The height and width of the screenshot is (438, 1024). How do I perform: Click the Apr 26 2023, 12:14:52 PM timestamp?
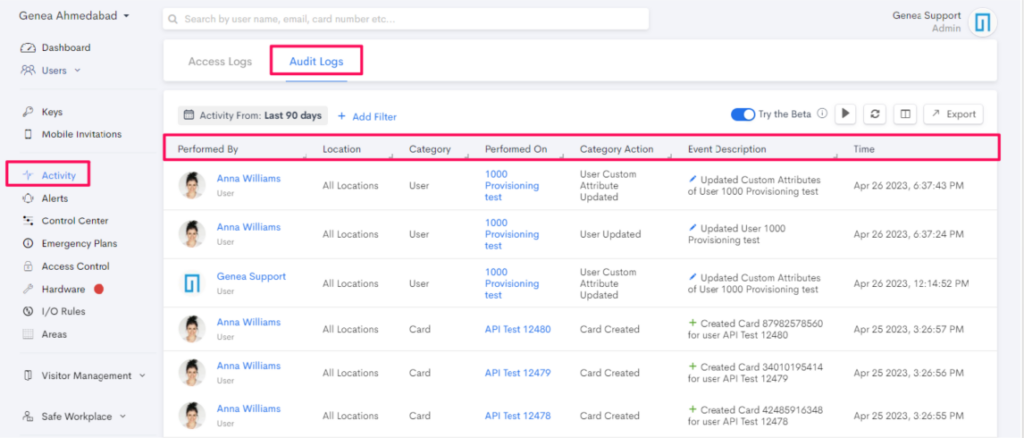coord(911,283)
